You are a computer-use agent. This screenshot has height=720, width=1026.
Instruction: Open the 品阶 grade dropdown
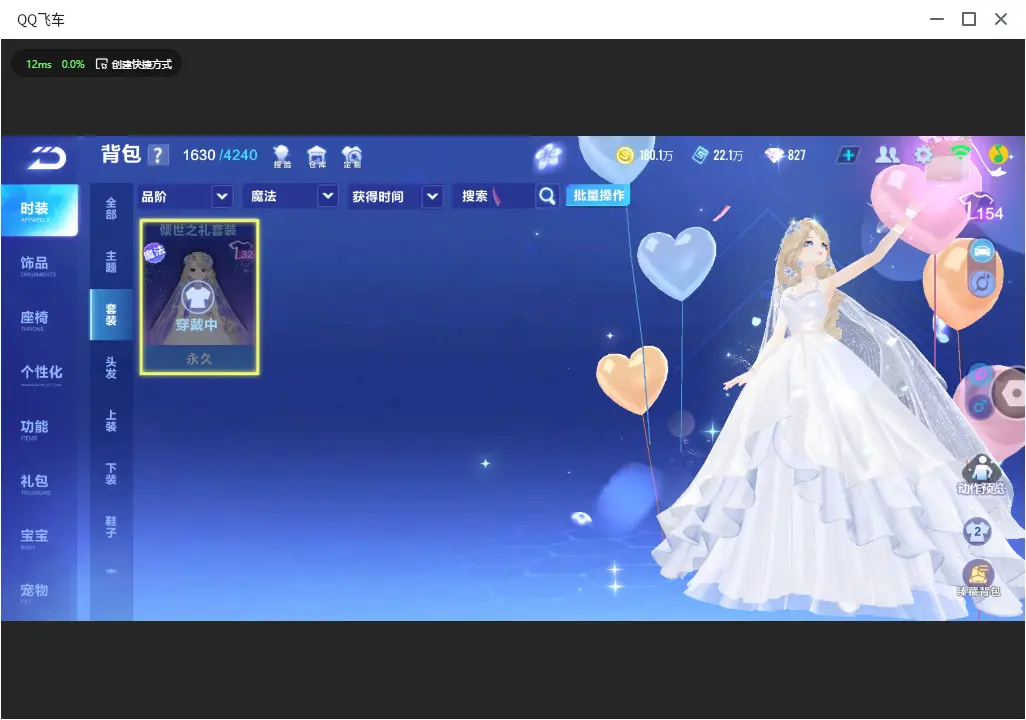pyautogui.click(x=186, y=196)
